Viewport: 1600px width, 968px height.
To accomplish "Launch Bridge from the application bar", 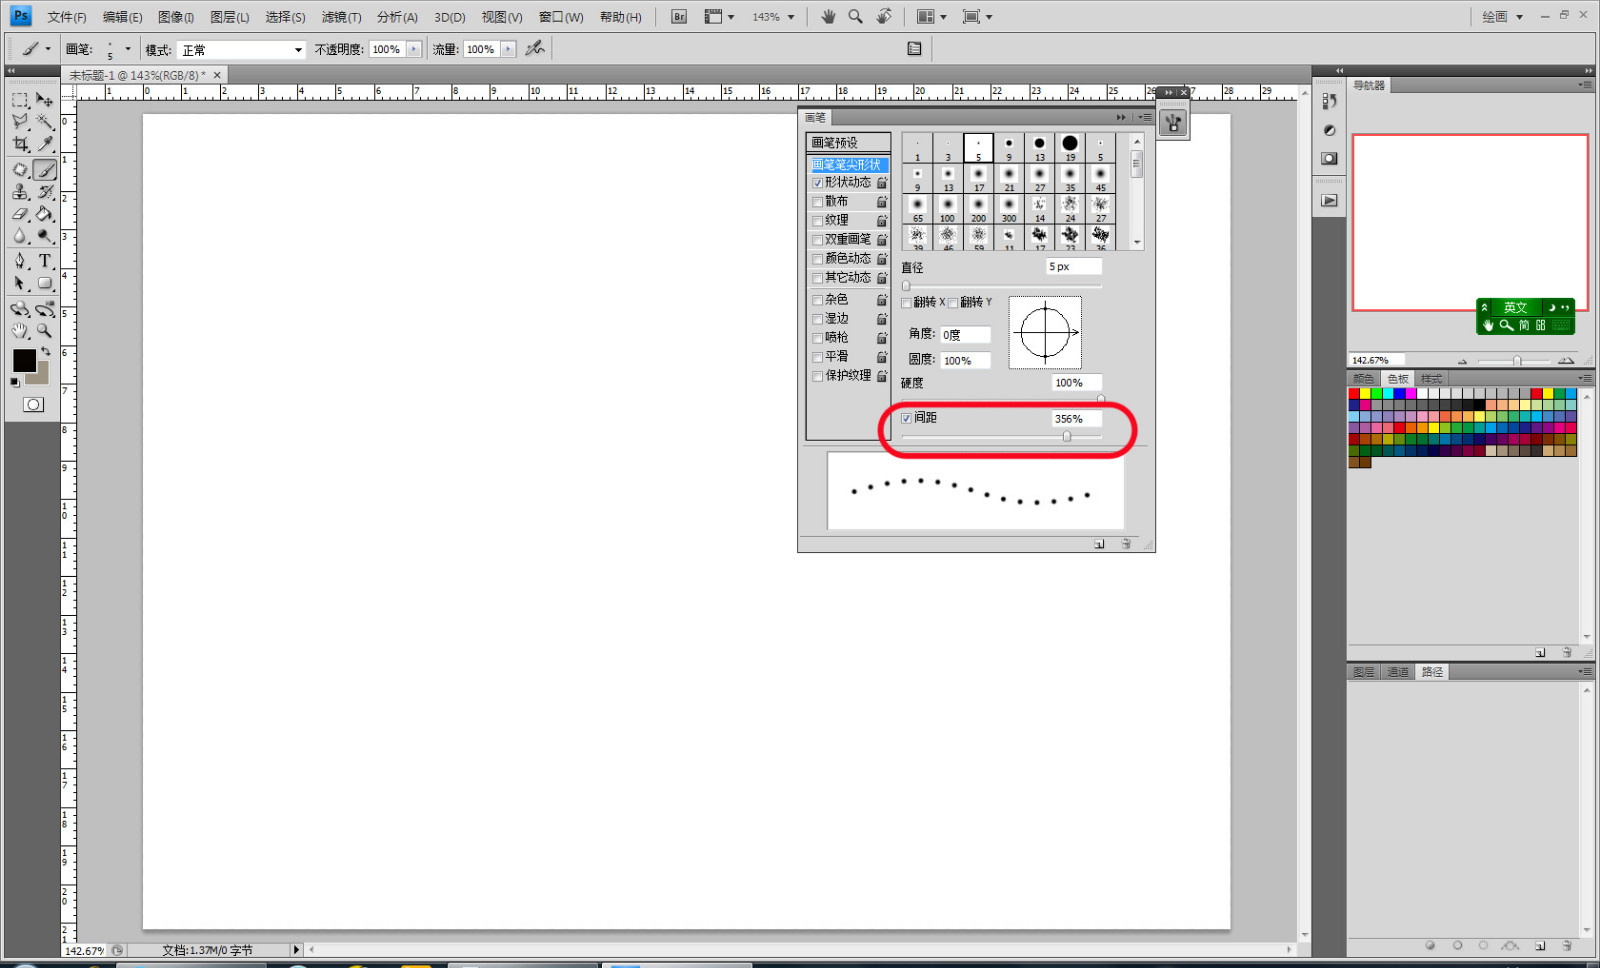I will pyautogui.click(x=679, y=17).
